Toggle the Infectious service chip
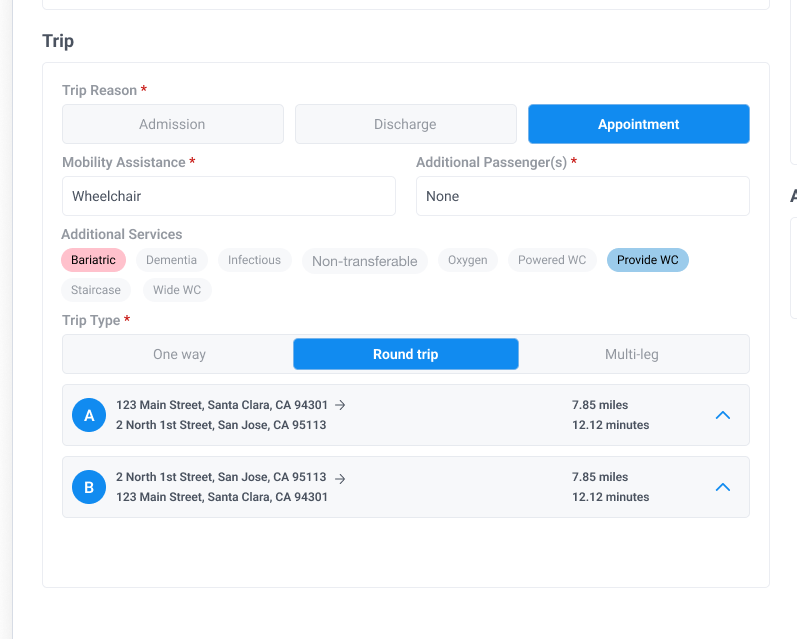 click(x=254, y=260)
